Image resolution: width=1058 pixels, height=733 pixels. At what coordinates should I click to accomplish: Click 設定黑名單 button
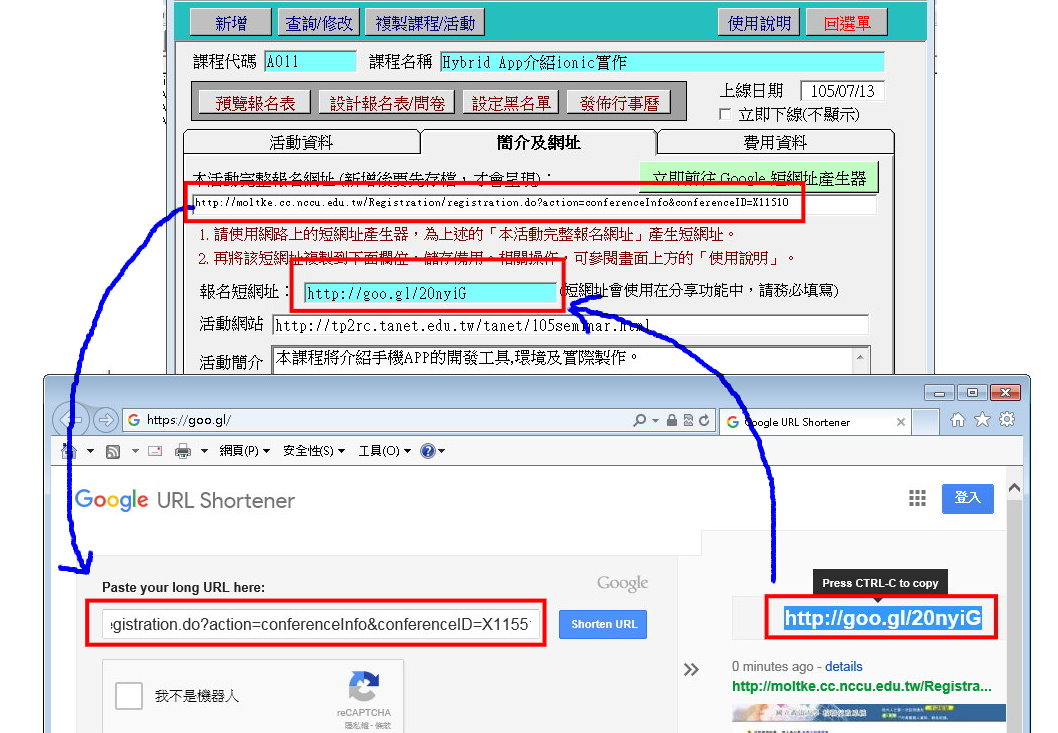511,103
